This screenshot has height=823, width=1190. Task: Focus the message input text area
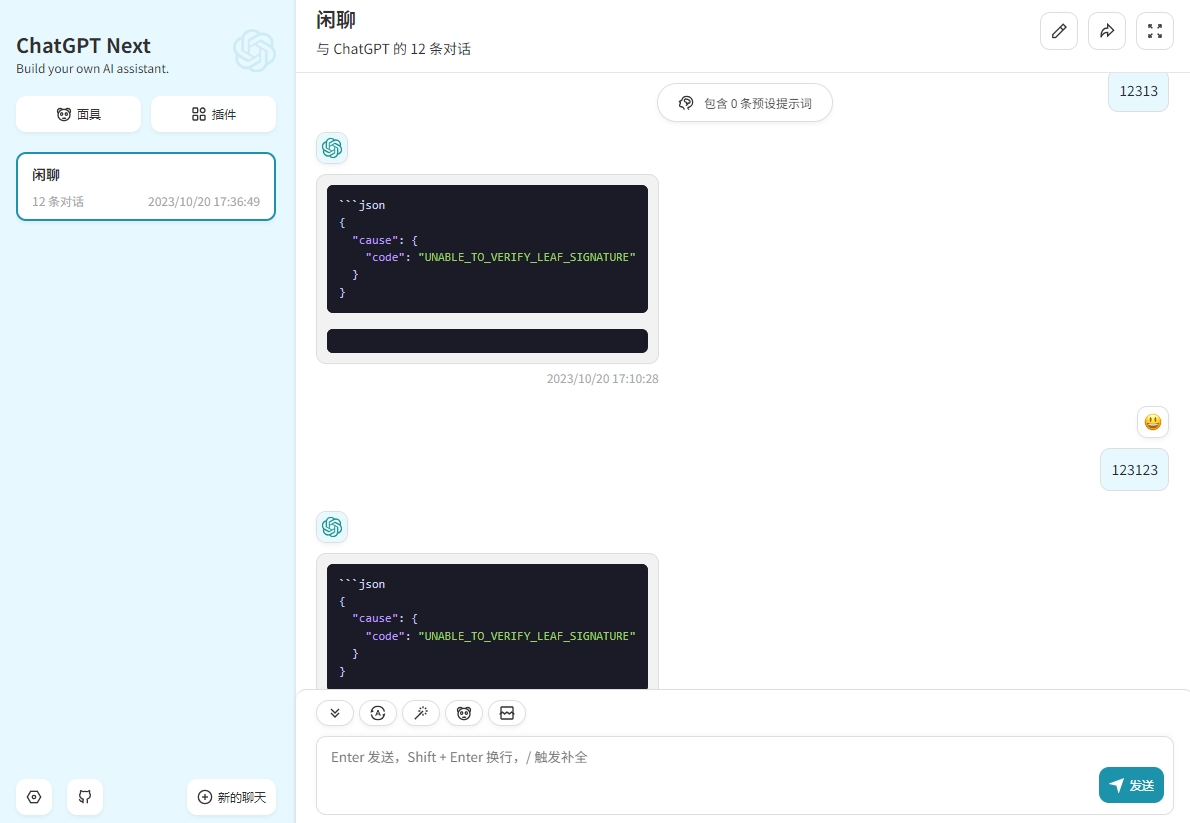745,775
